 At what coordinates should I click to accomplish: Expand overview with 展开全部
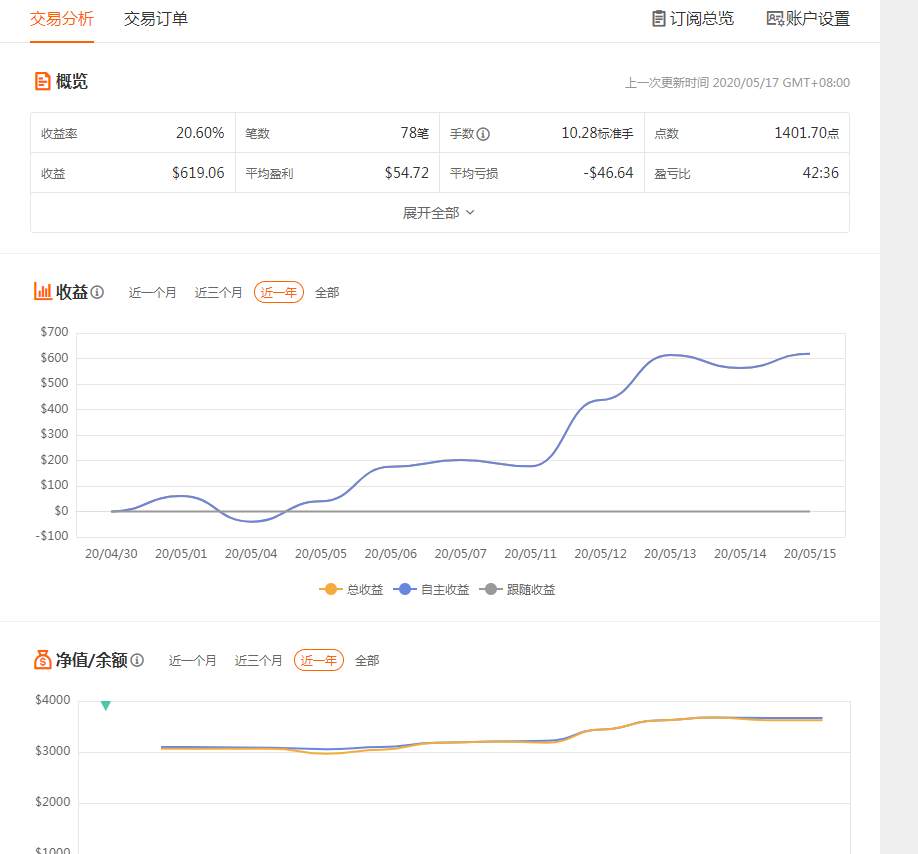439,213
